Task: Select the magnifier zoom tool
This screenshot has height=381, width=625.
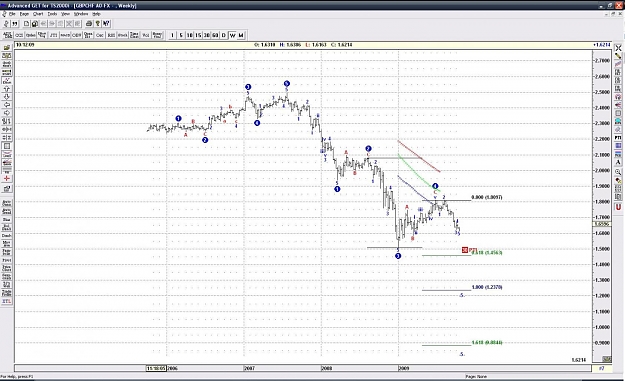Action: pyautogui.click(x=618, y=172)
